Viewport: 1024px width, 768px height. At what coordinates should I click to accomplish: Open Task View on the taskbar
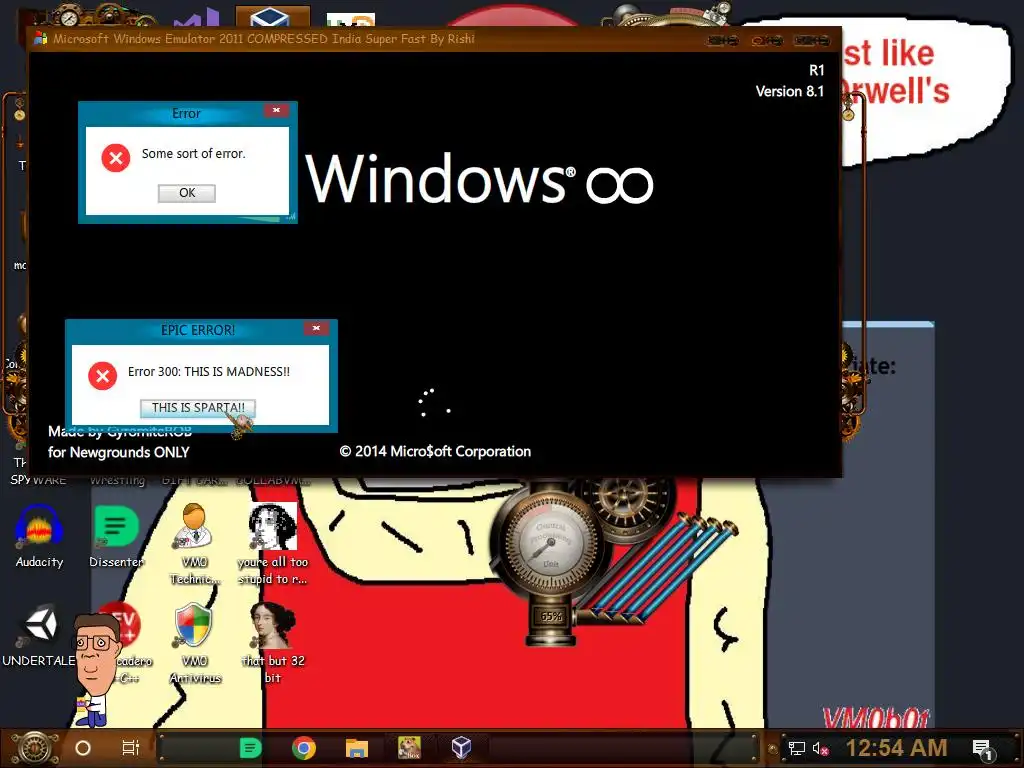click(x=131, y=748)
